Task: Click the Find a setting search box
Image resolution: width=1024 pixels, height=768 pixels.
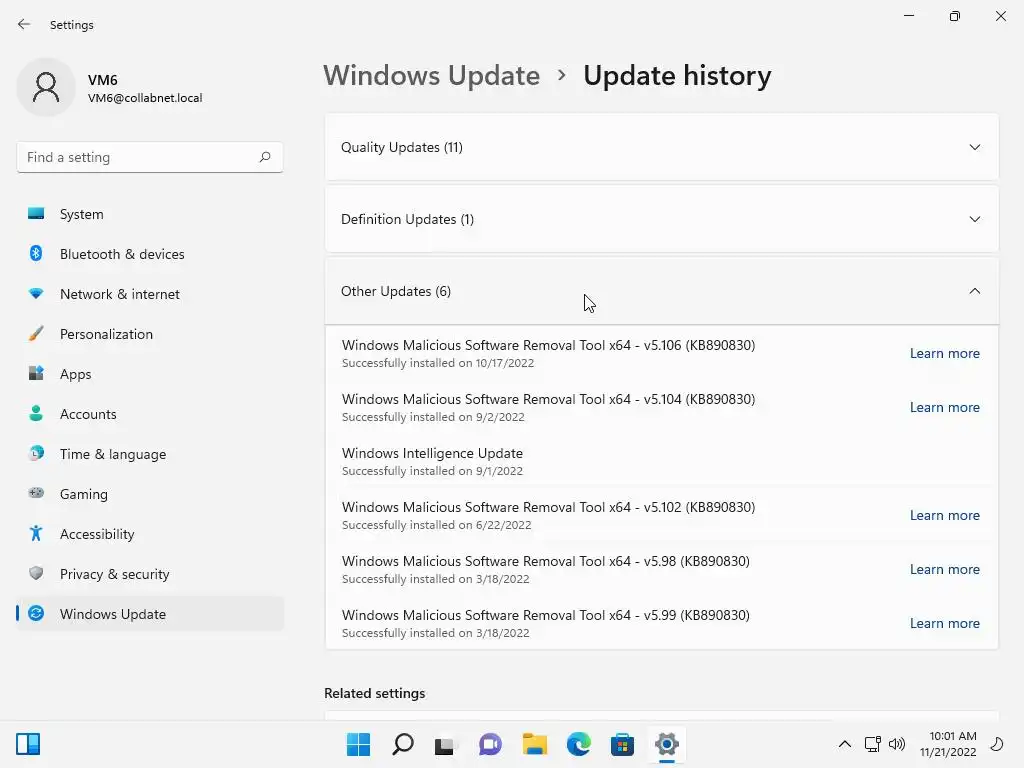Action: (x=150, y=157)
